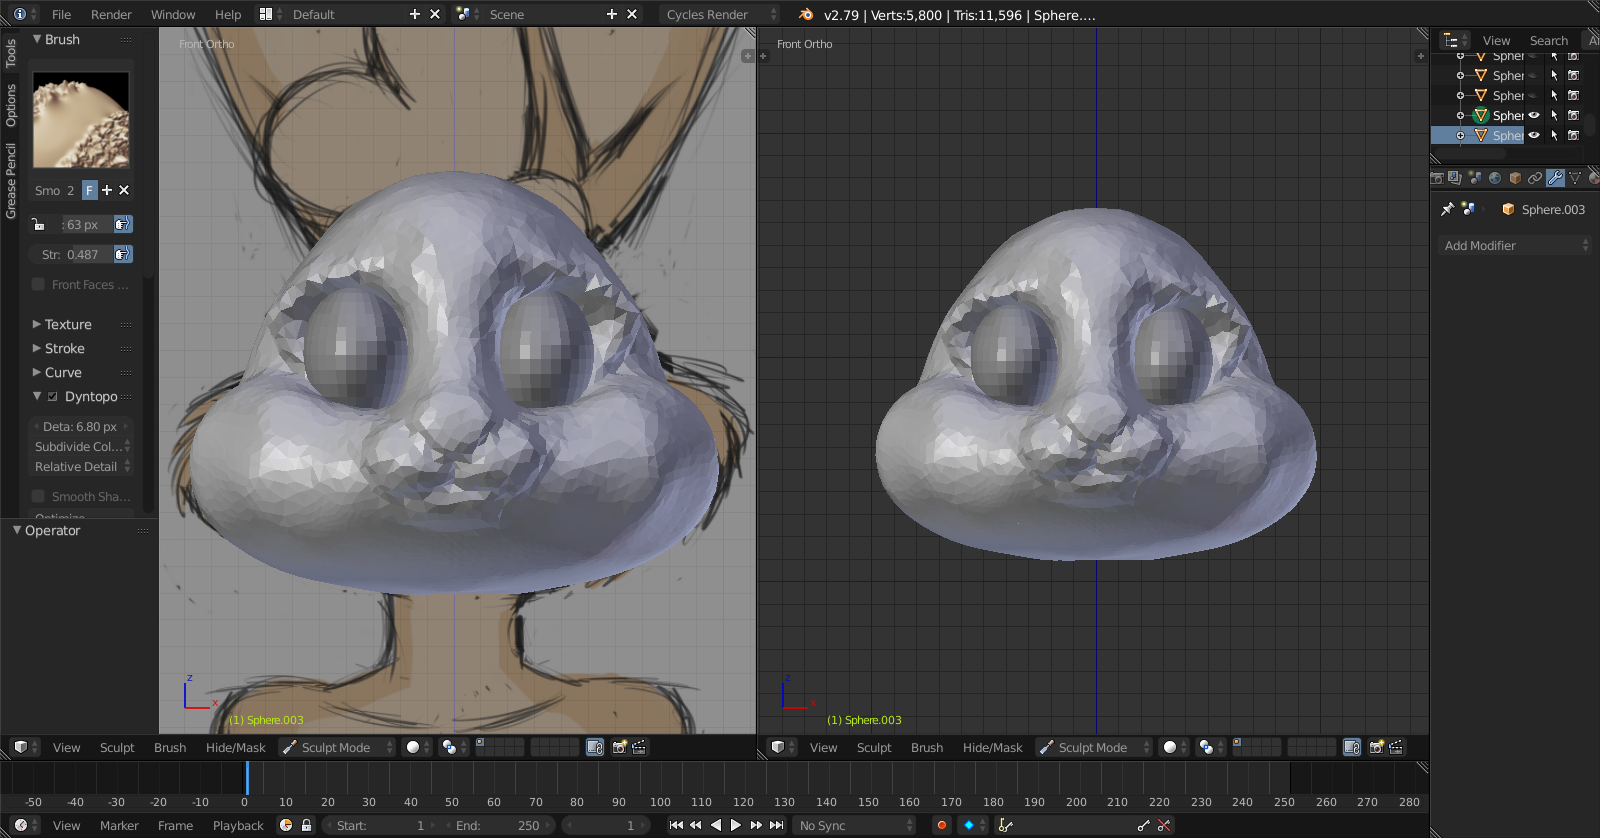Open the Render properties tab icon
Image resolution: width=1600 pixels, height=838 pixels.
click(x=1437, y=178)
